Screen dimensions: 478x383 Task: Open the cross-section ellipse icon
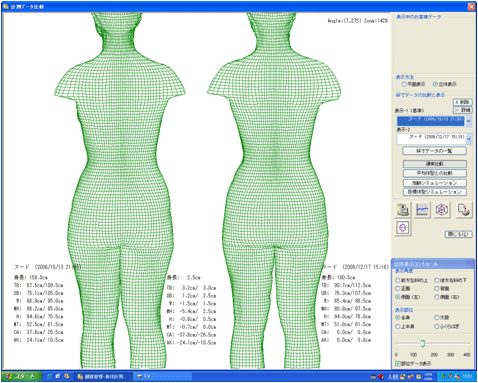[x=403, y=228]
